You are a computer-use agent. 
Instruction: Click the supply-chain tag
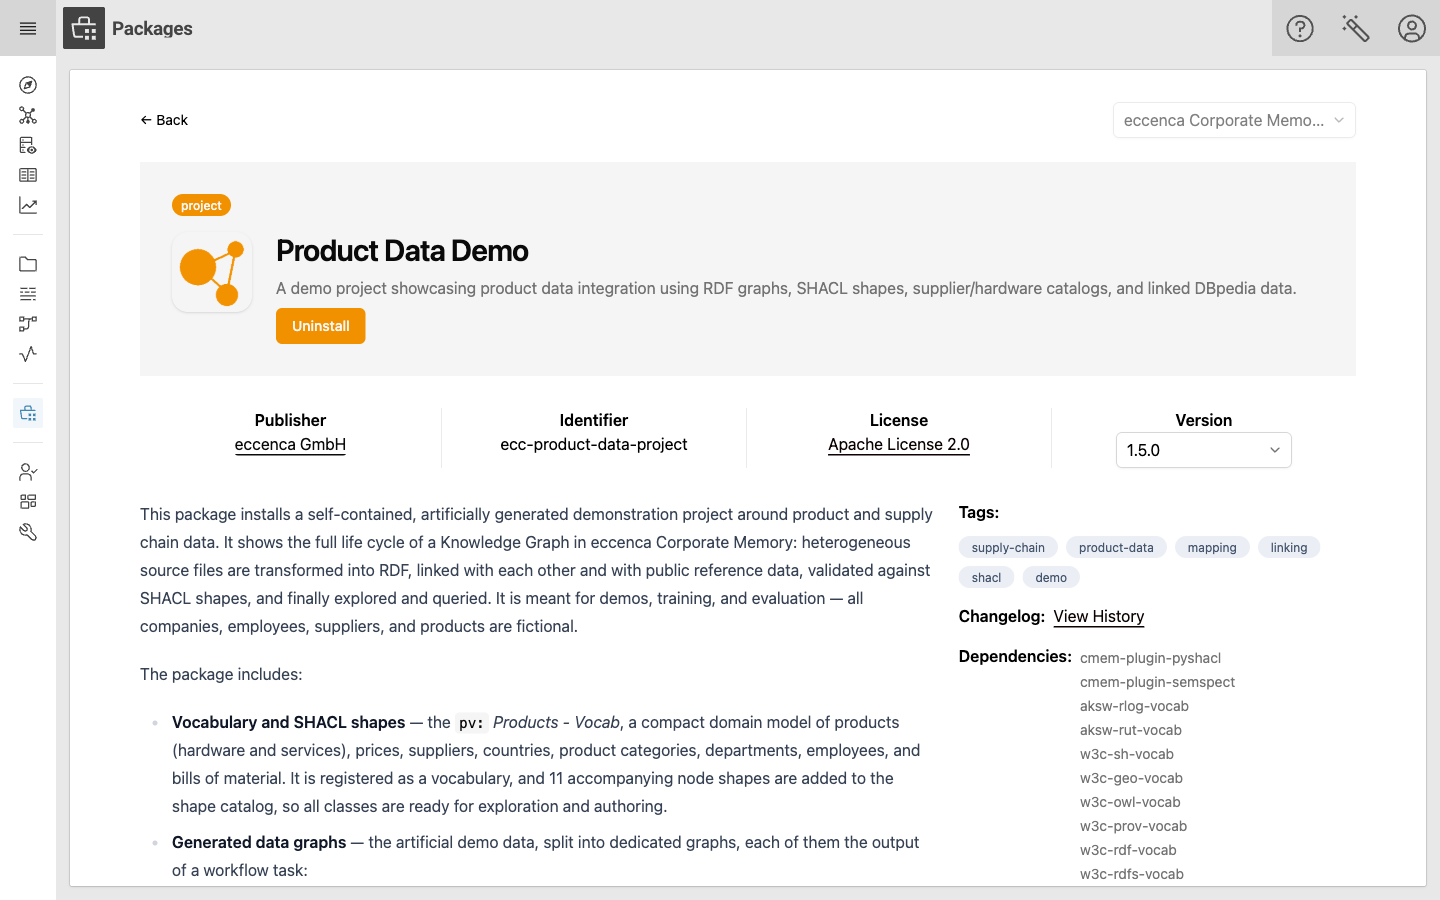click(x=1008, y=547)
